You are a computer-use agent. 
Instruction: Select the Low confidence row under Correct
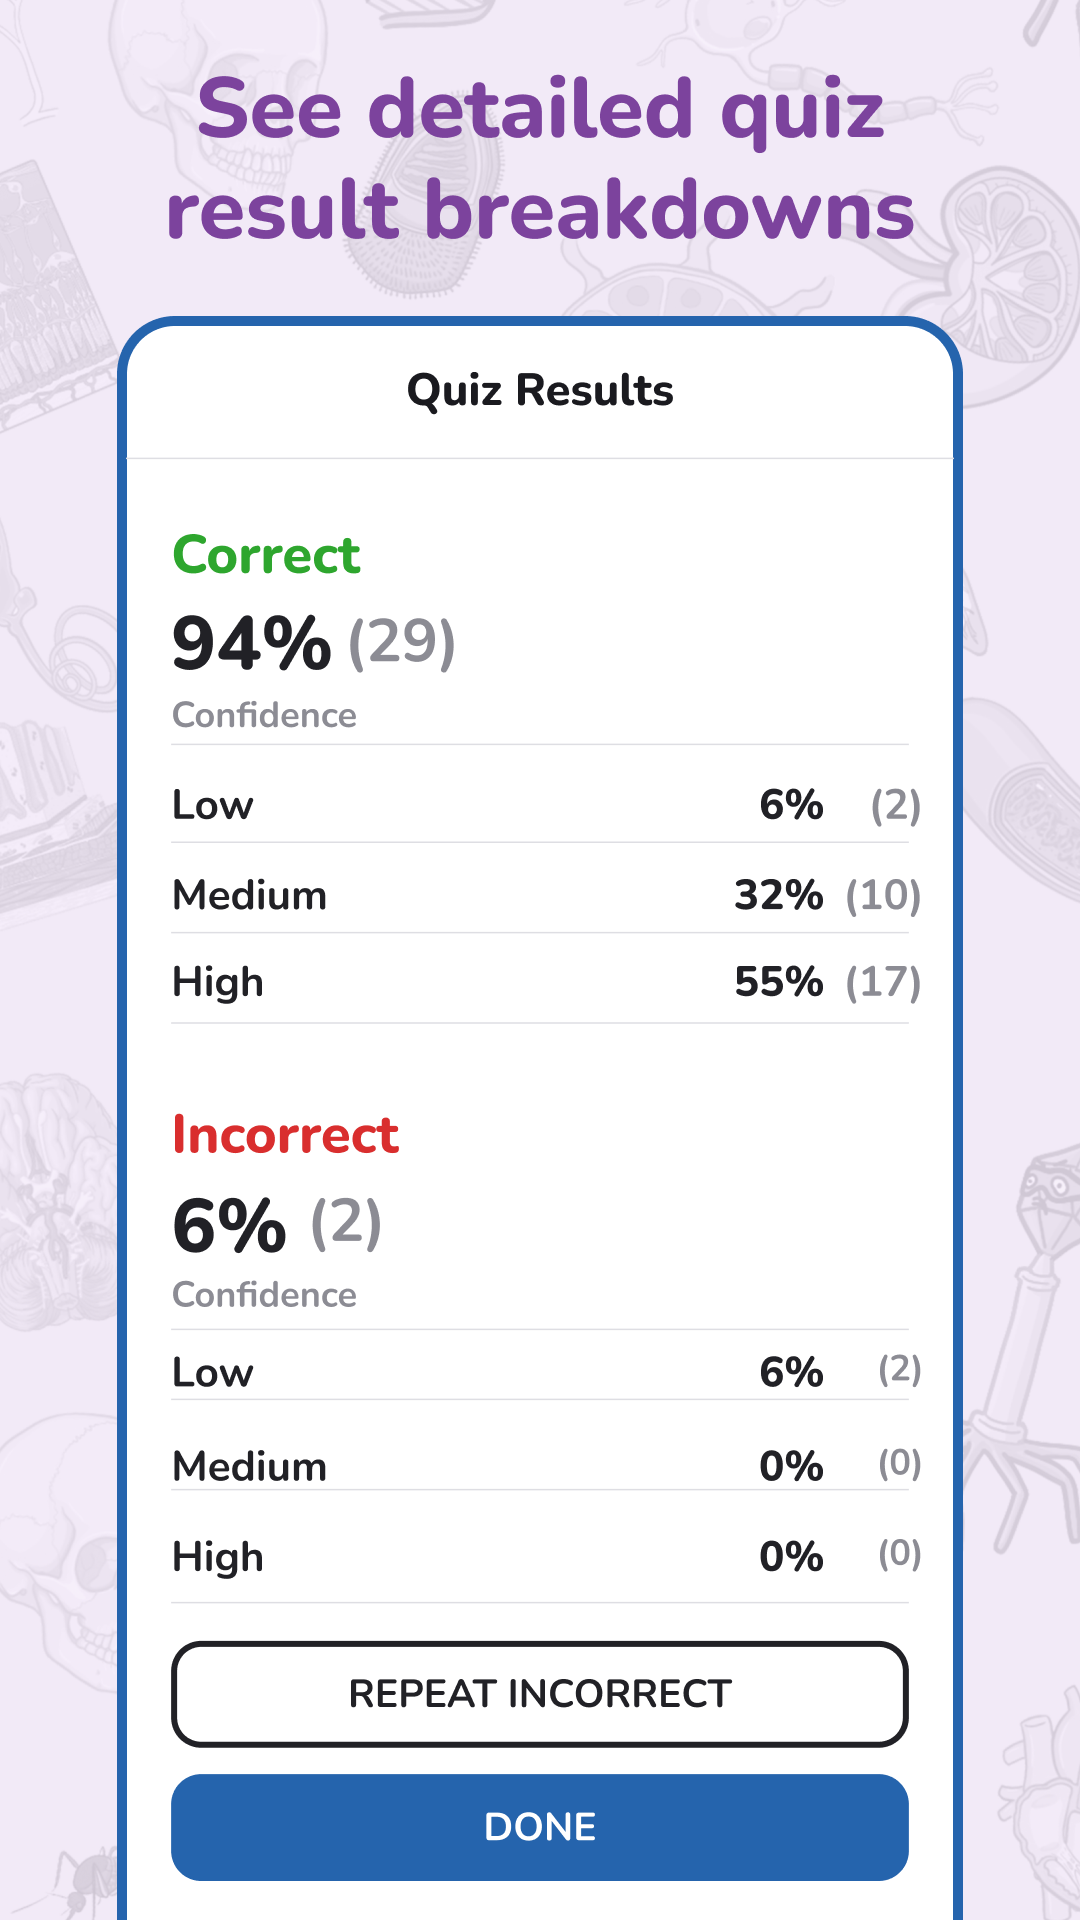(x=540, y=804)
